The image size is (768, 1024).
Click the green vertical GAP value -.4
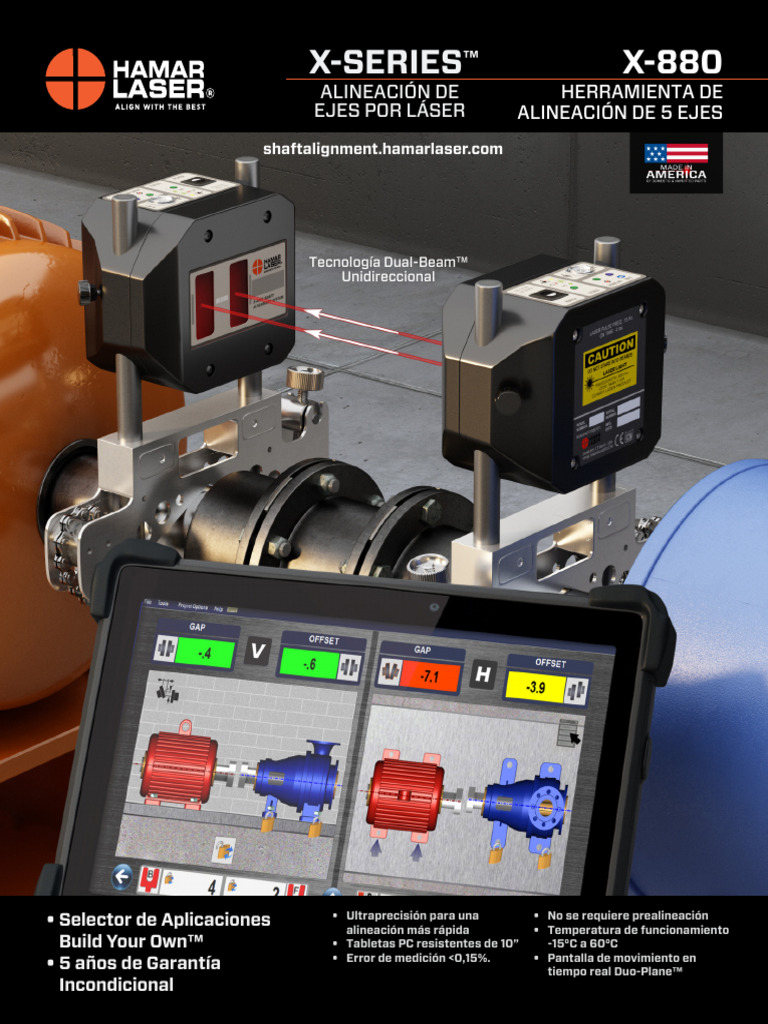[x=205, y=653]
